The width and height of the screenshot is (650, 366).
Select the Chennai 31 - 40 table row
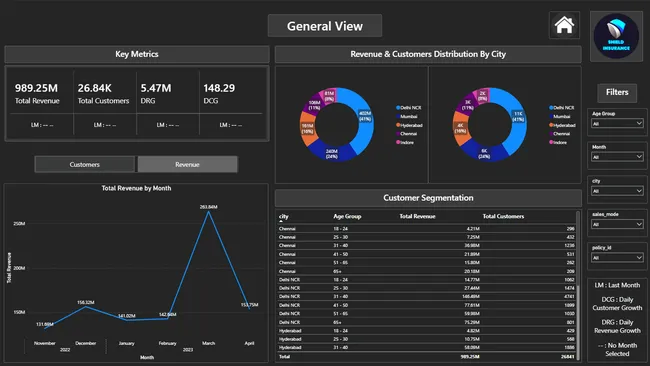(x=427, y=246)
